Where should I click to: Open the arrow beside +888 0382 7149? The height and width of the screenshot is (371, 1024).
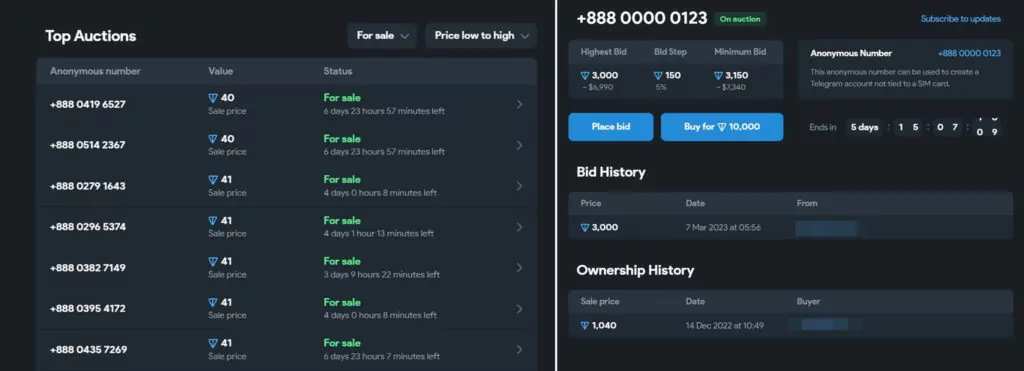coord(519,268)
